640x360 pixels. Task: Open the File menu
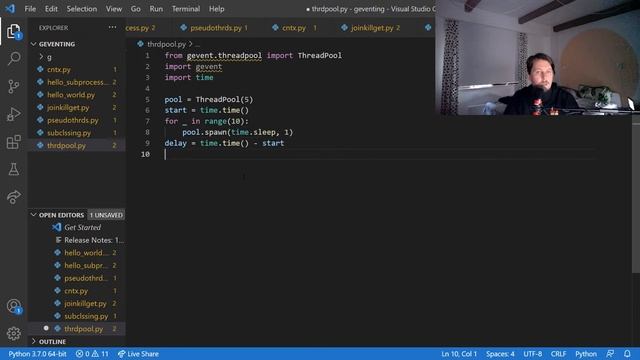tap(30, 9)
